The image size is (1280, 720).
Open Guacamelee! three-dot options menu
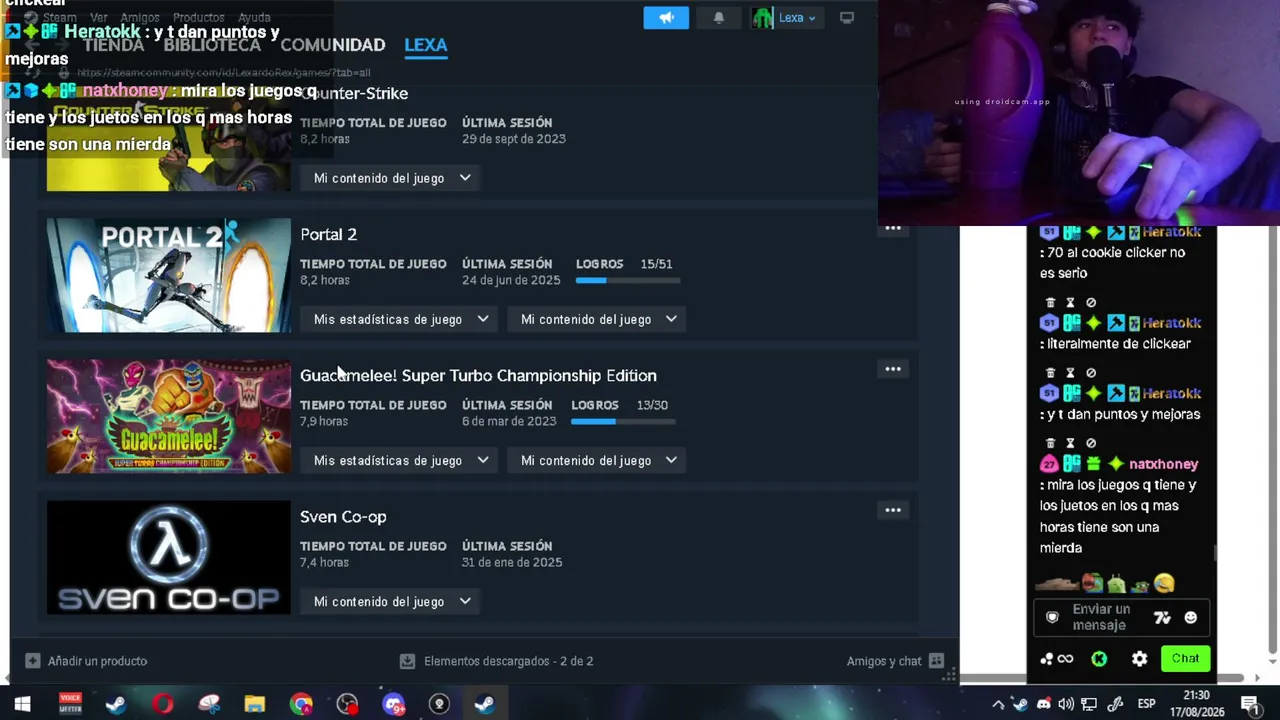(x=893, y=370)
